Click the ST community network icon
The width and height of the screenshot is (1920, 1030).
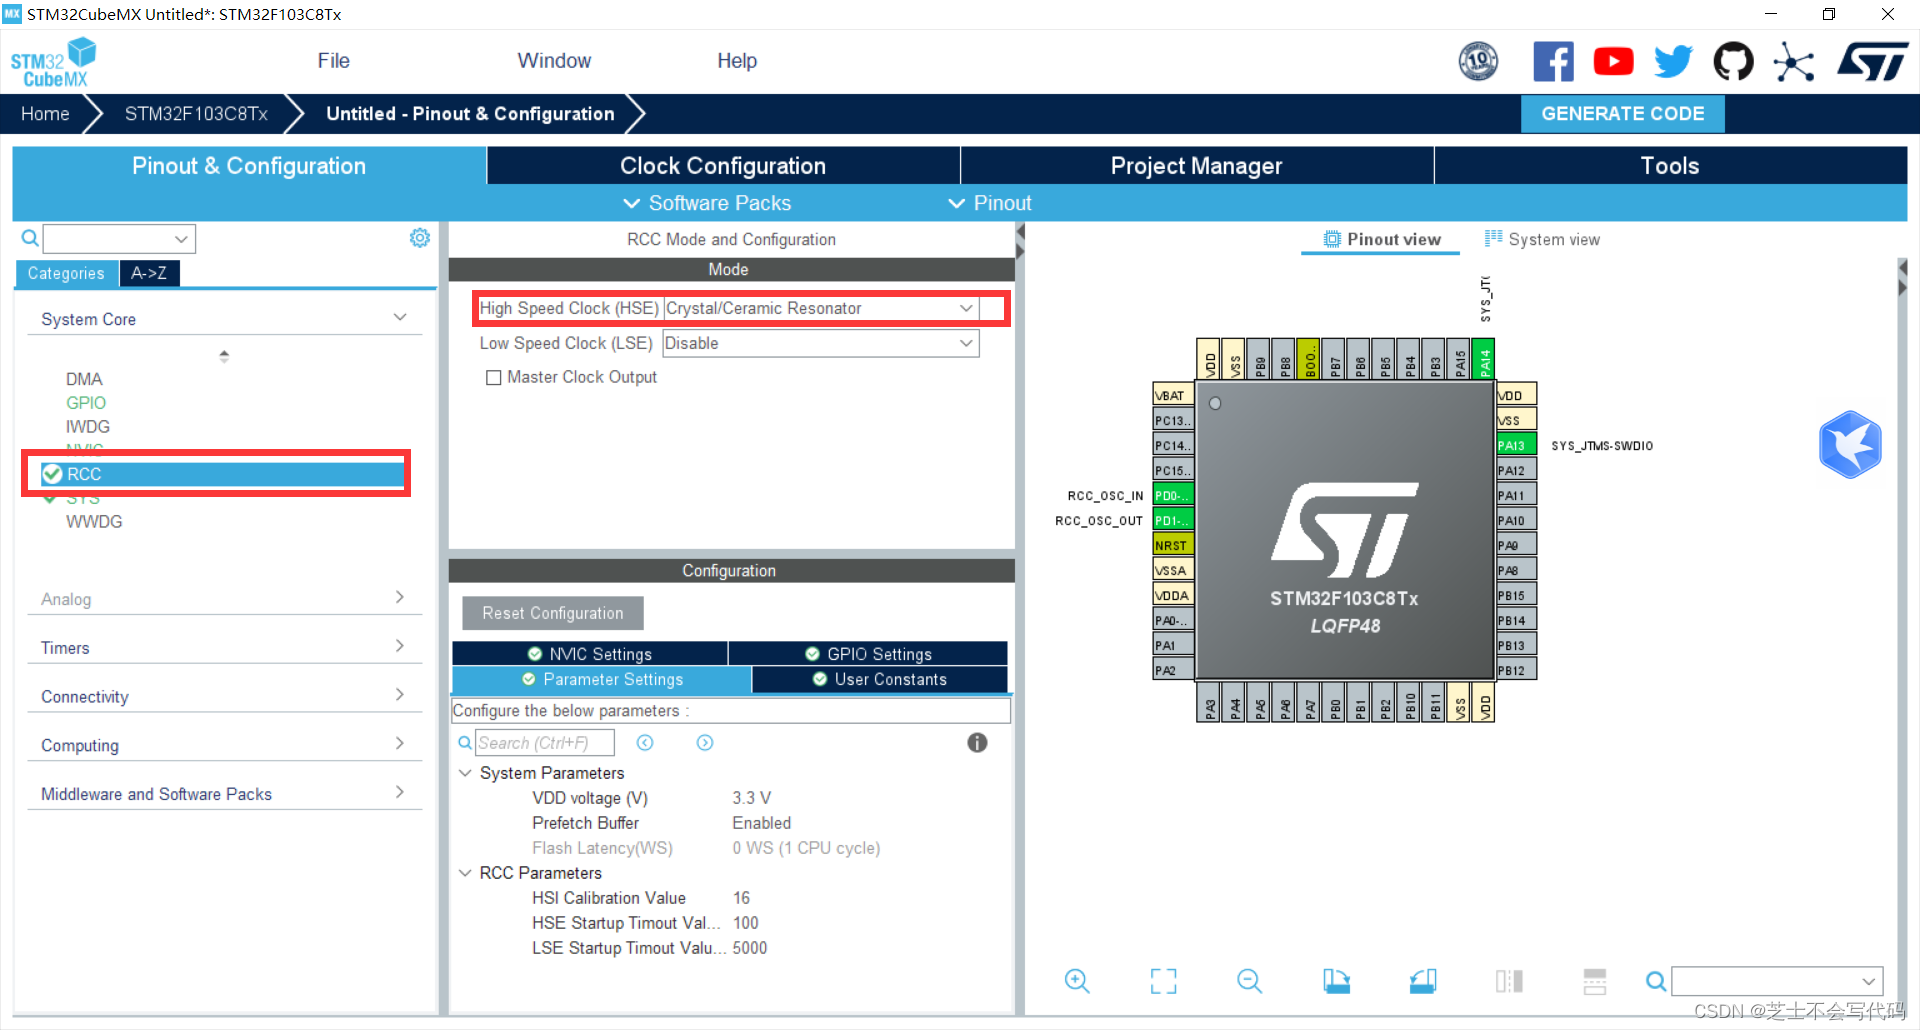(1794, 62)
